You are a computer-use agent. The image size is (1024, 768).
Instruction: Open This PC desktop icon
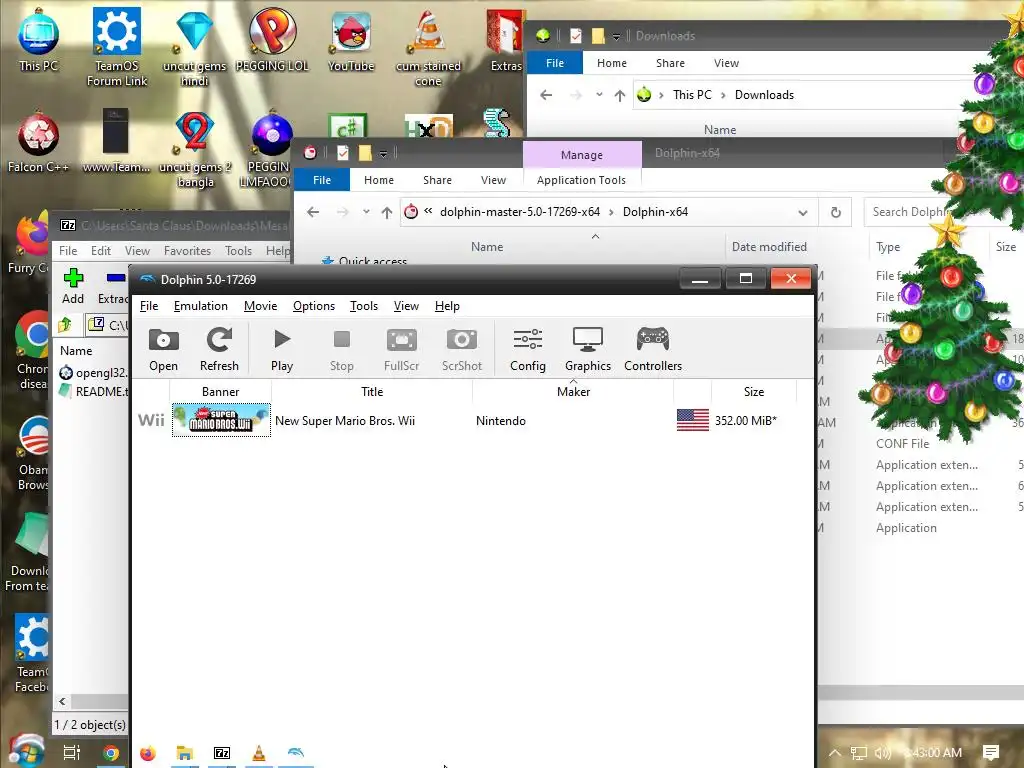[38, 40]
